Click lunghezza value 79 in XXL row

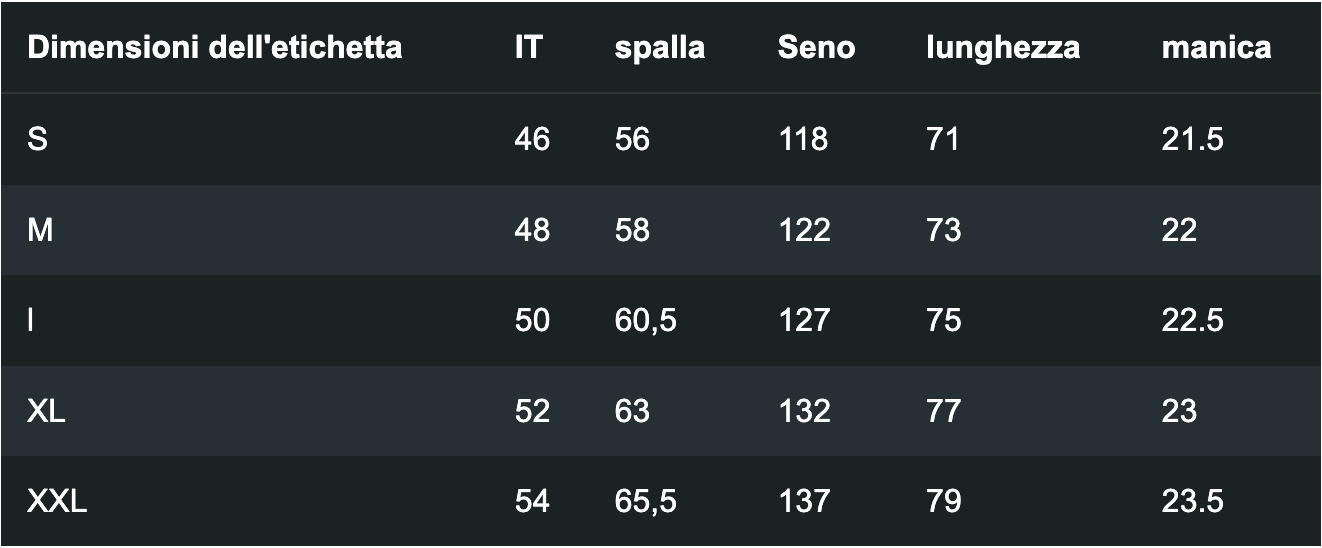(x=943, y=501)
